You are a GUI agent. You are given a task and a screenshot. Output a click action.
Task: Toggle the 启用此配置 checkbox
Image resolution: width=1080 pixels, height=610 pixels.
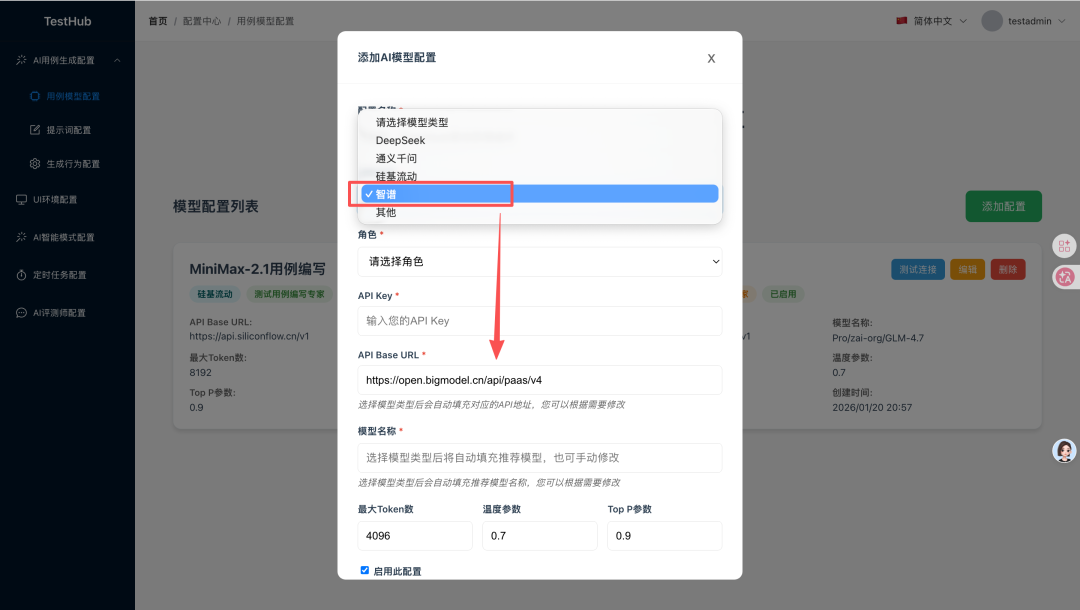[x=364, y=570]
